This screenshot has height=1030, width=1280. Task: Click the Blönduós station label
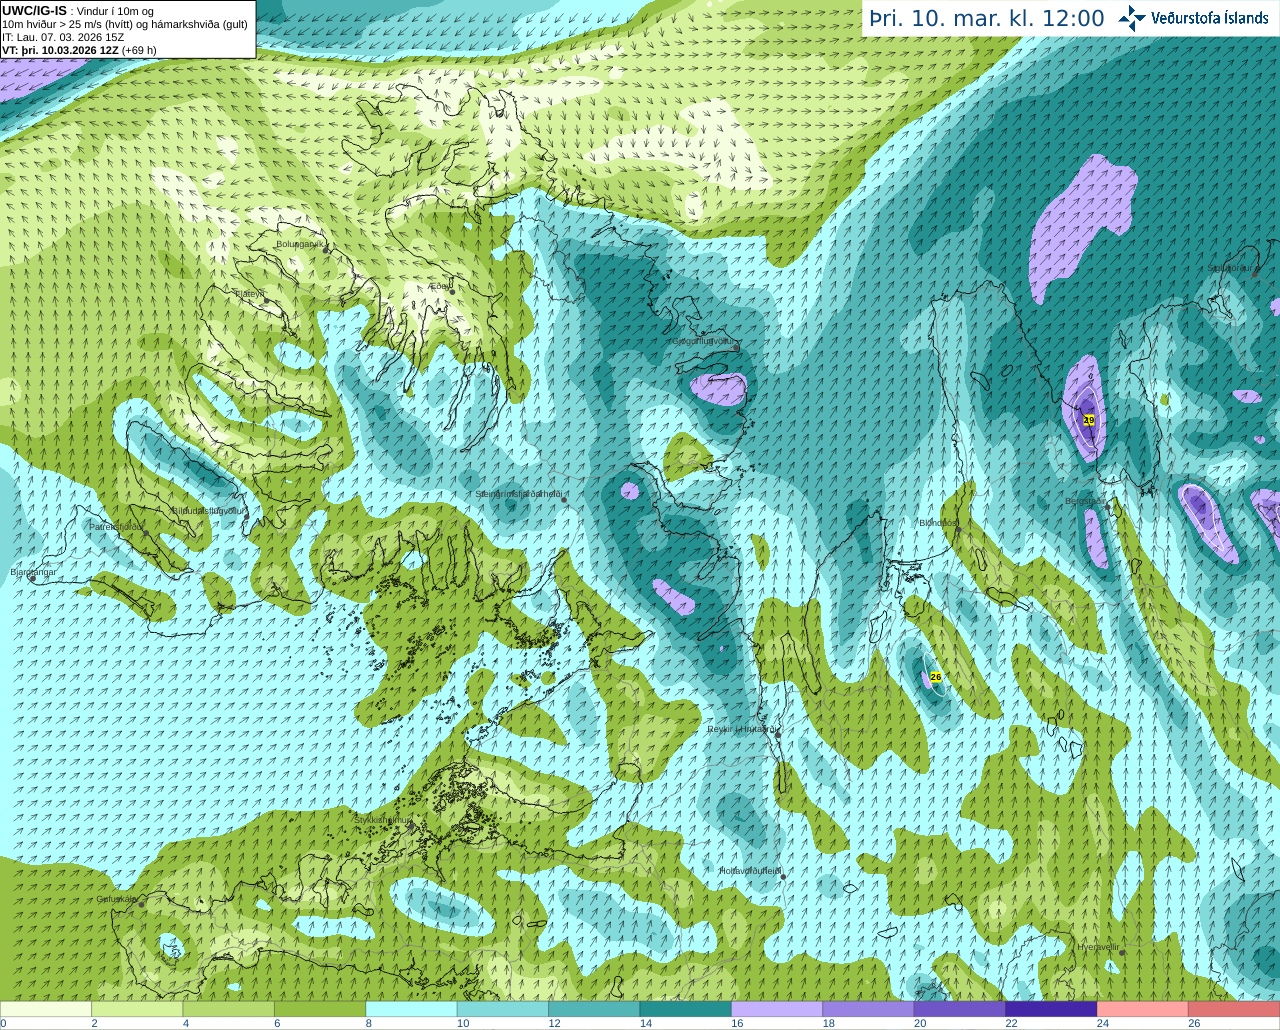pos(939,522)
